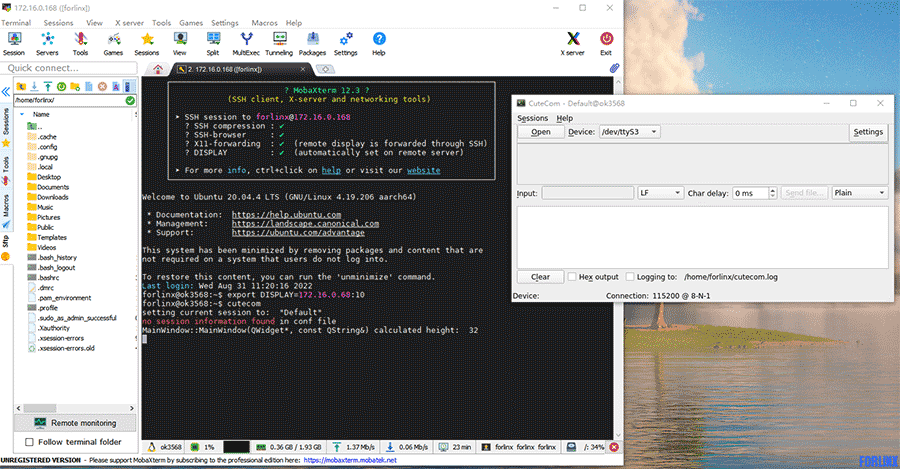This screenshot has width=900, height=469.
Task: Close the terminal tab with its X
Action: coord(303,69)
